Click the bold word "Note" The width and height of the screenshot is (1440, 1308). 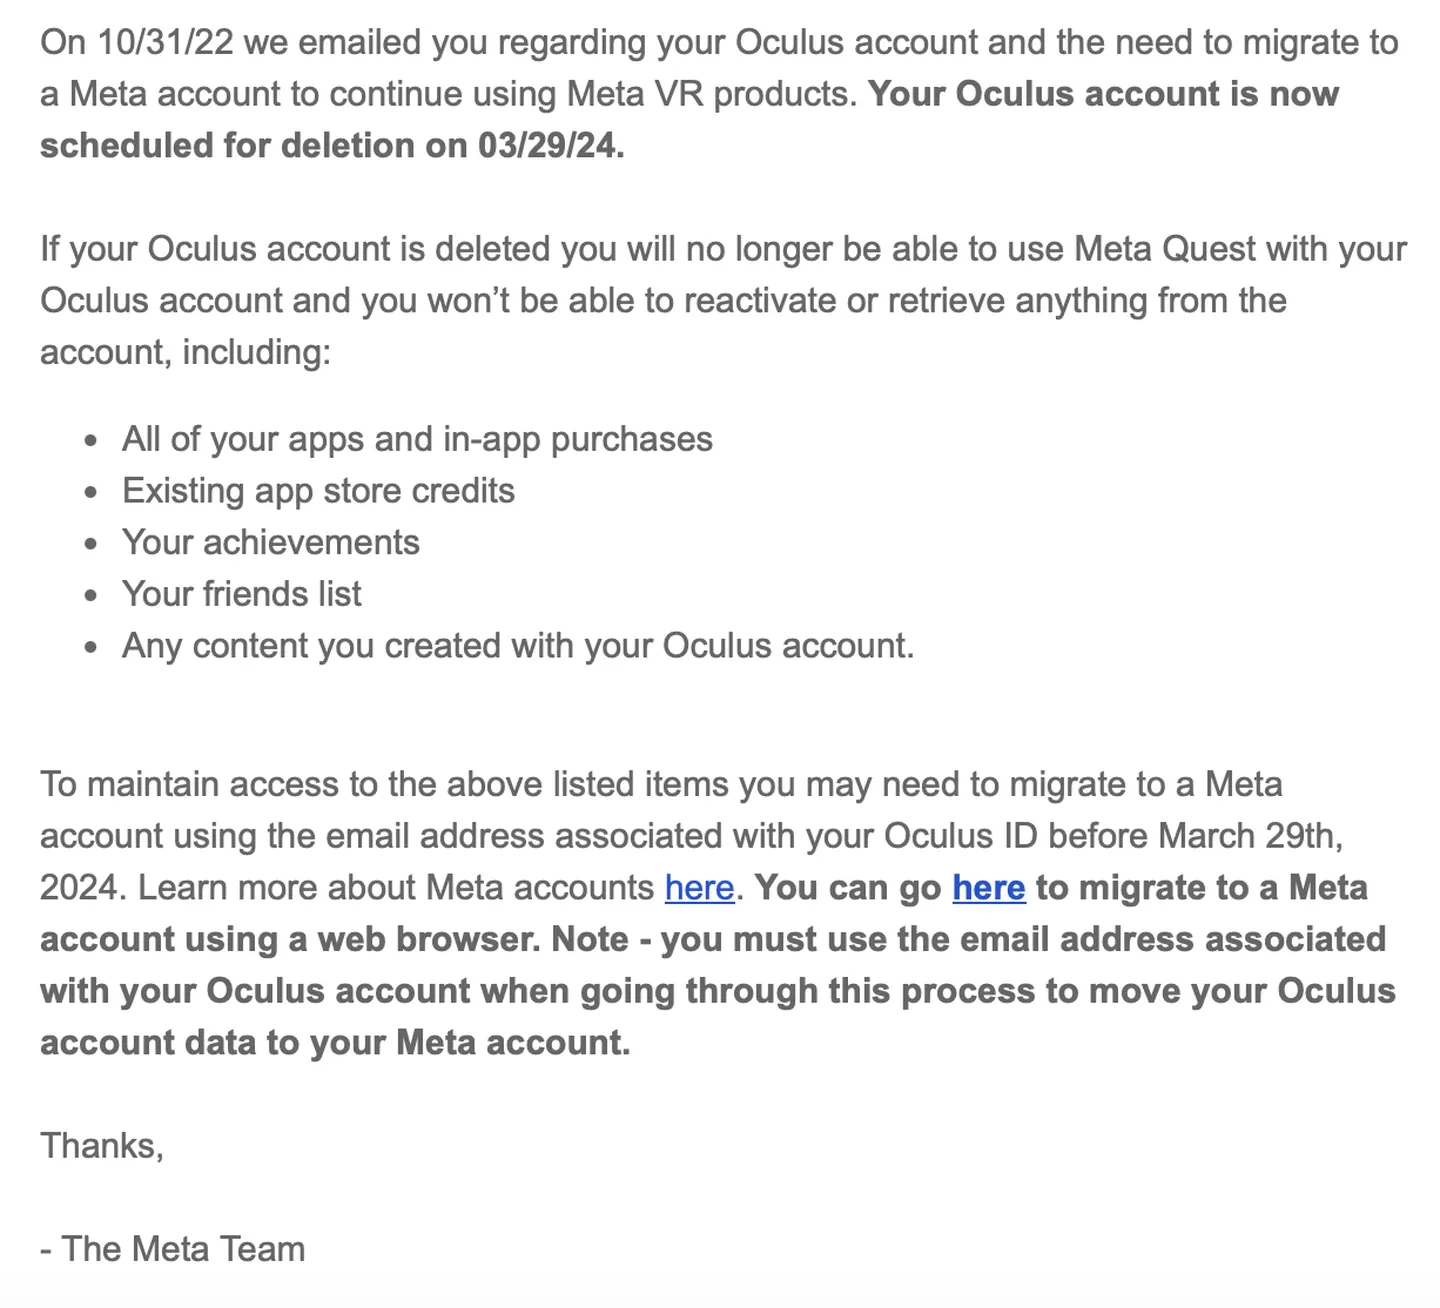coord(589,939)
